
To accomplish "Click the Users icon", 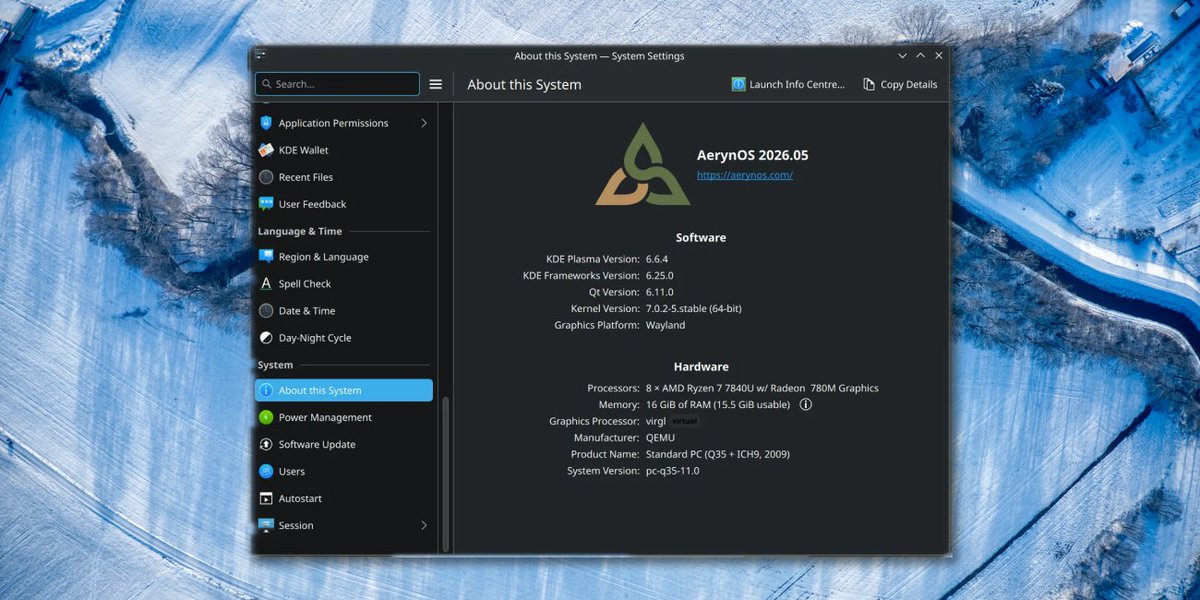I will click(x=266, y=471).
